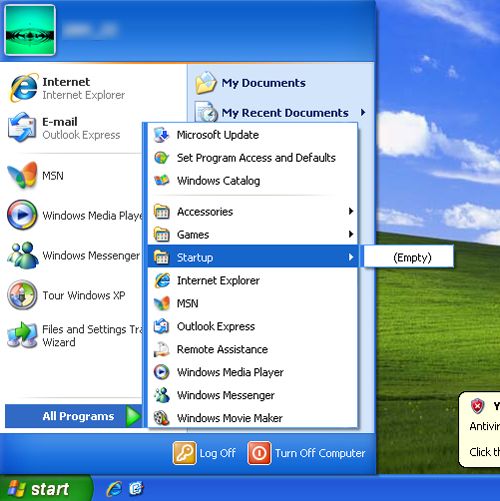Click the Turn Off Computer power icon
This screenshot has height=501, width=500.
[x=259, y=453]
